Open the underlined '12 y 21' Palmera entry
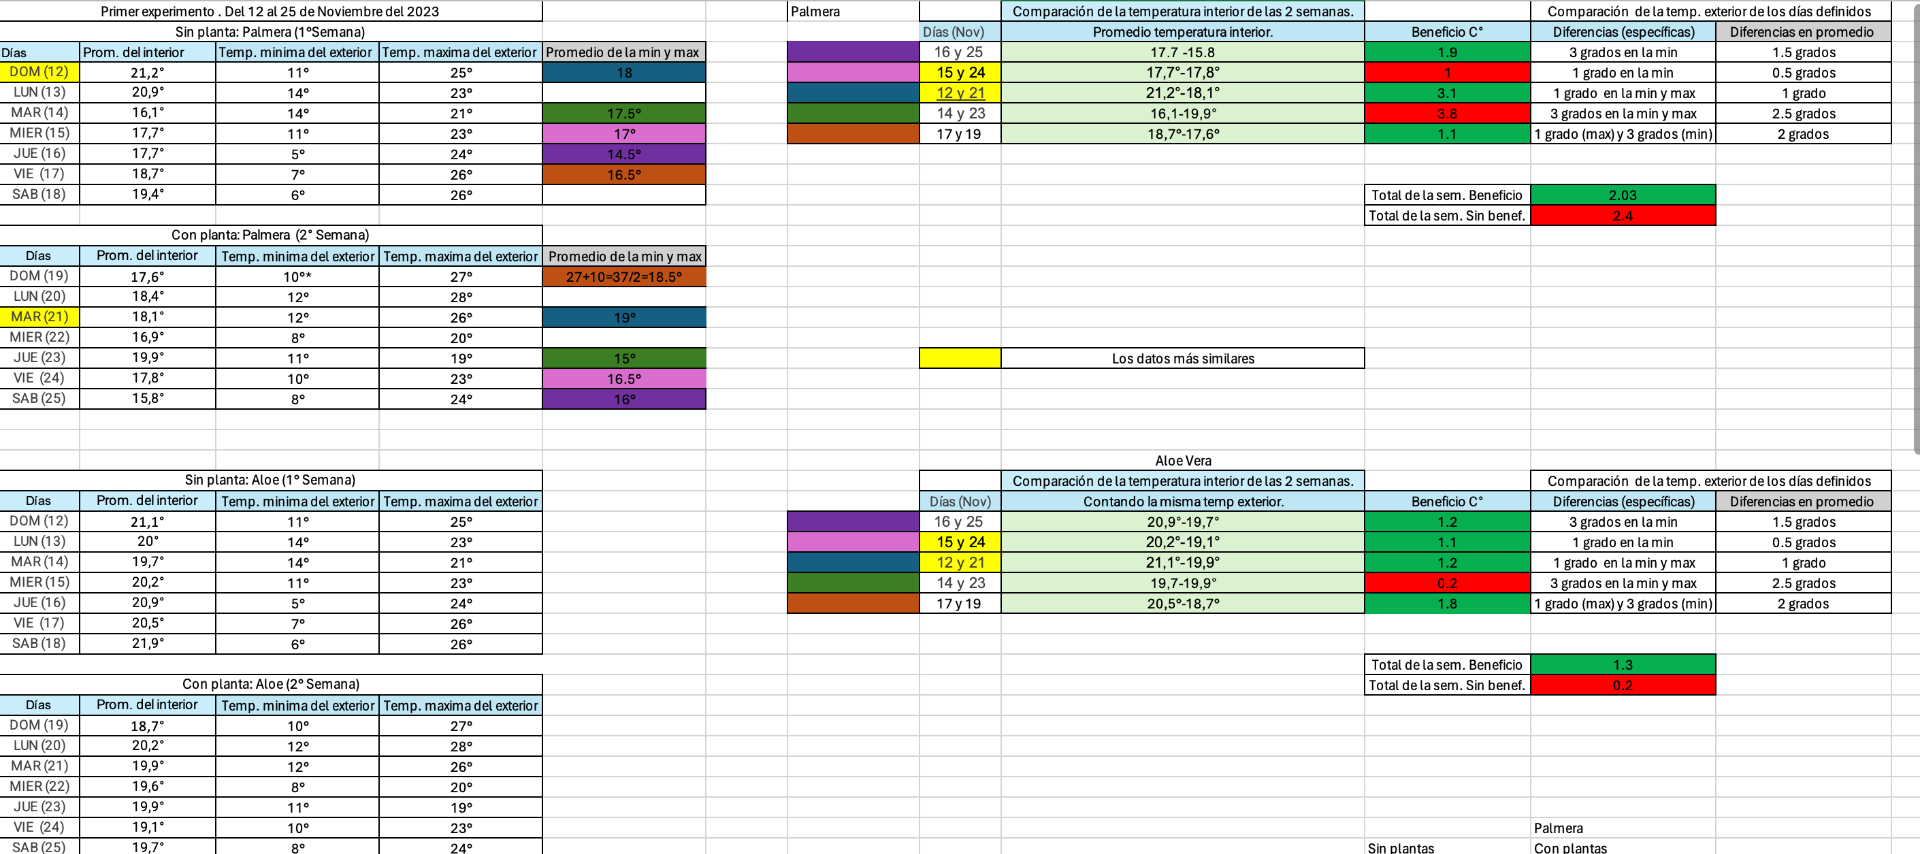 [x=960, y=93]
